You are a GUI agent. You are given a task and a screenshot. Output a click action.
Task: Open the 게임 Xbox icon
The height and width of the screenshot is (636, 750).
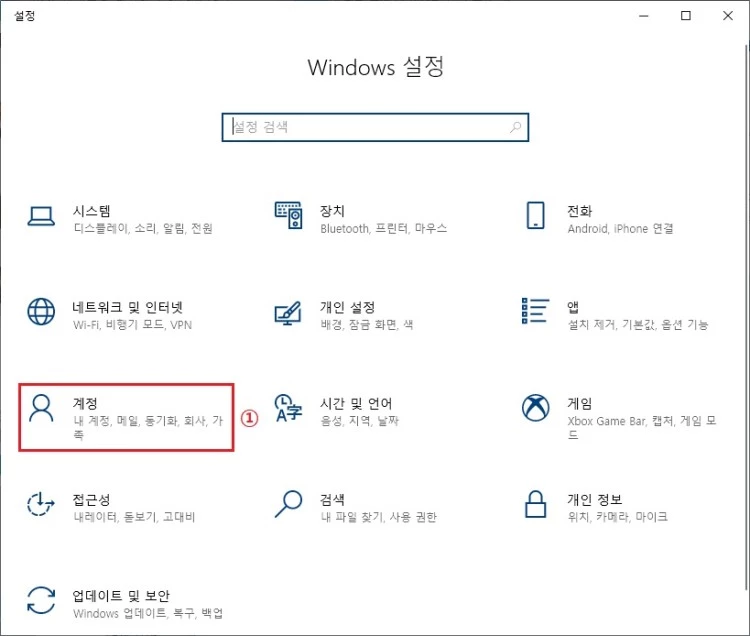tap(536, 408)
